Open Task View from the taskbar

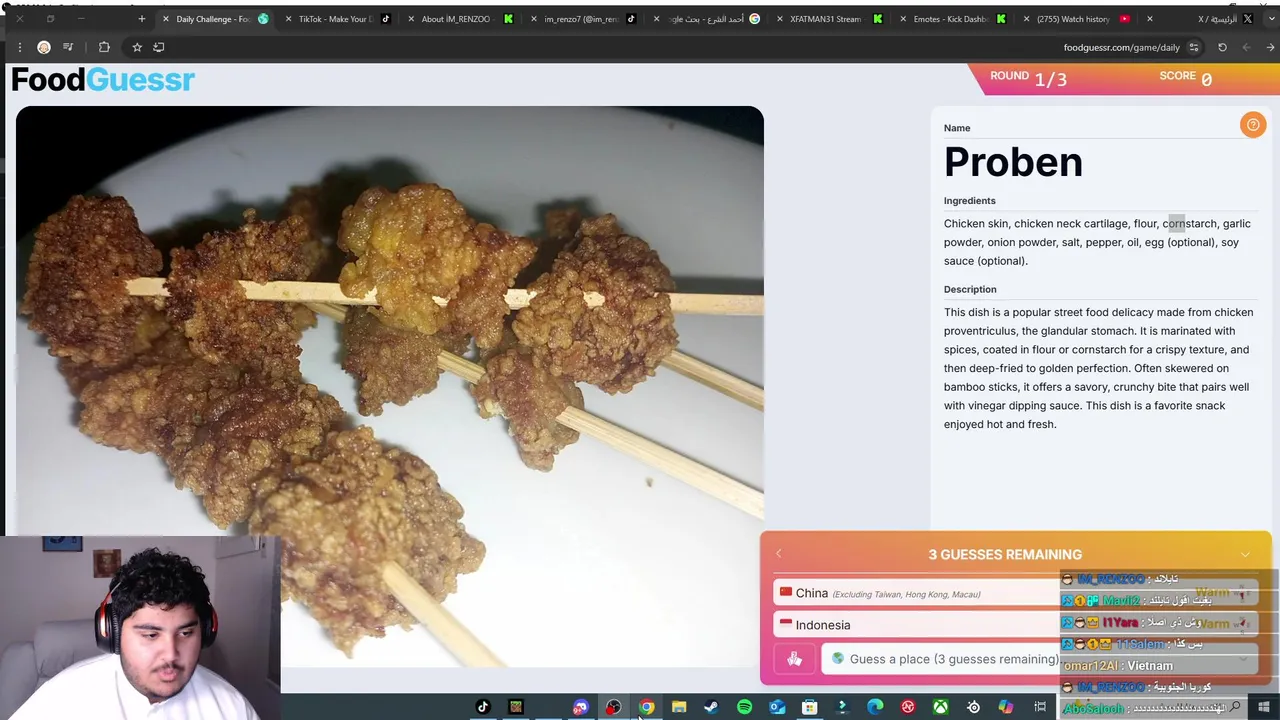click(1040, 707)
